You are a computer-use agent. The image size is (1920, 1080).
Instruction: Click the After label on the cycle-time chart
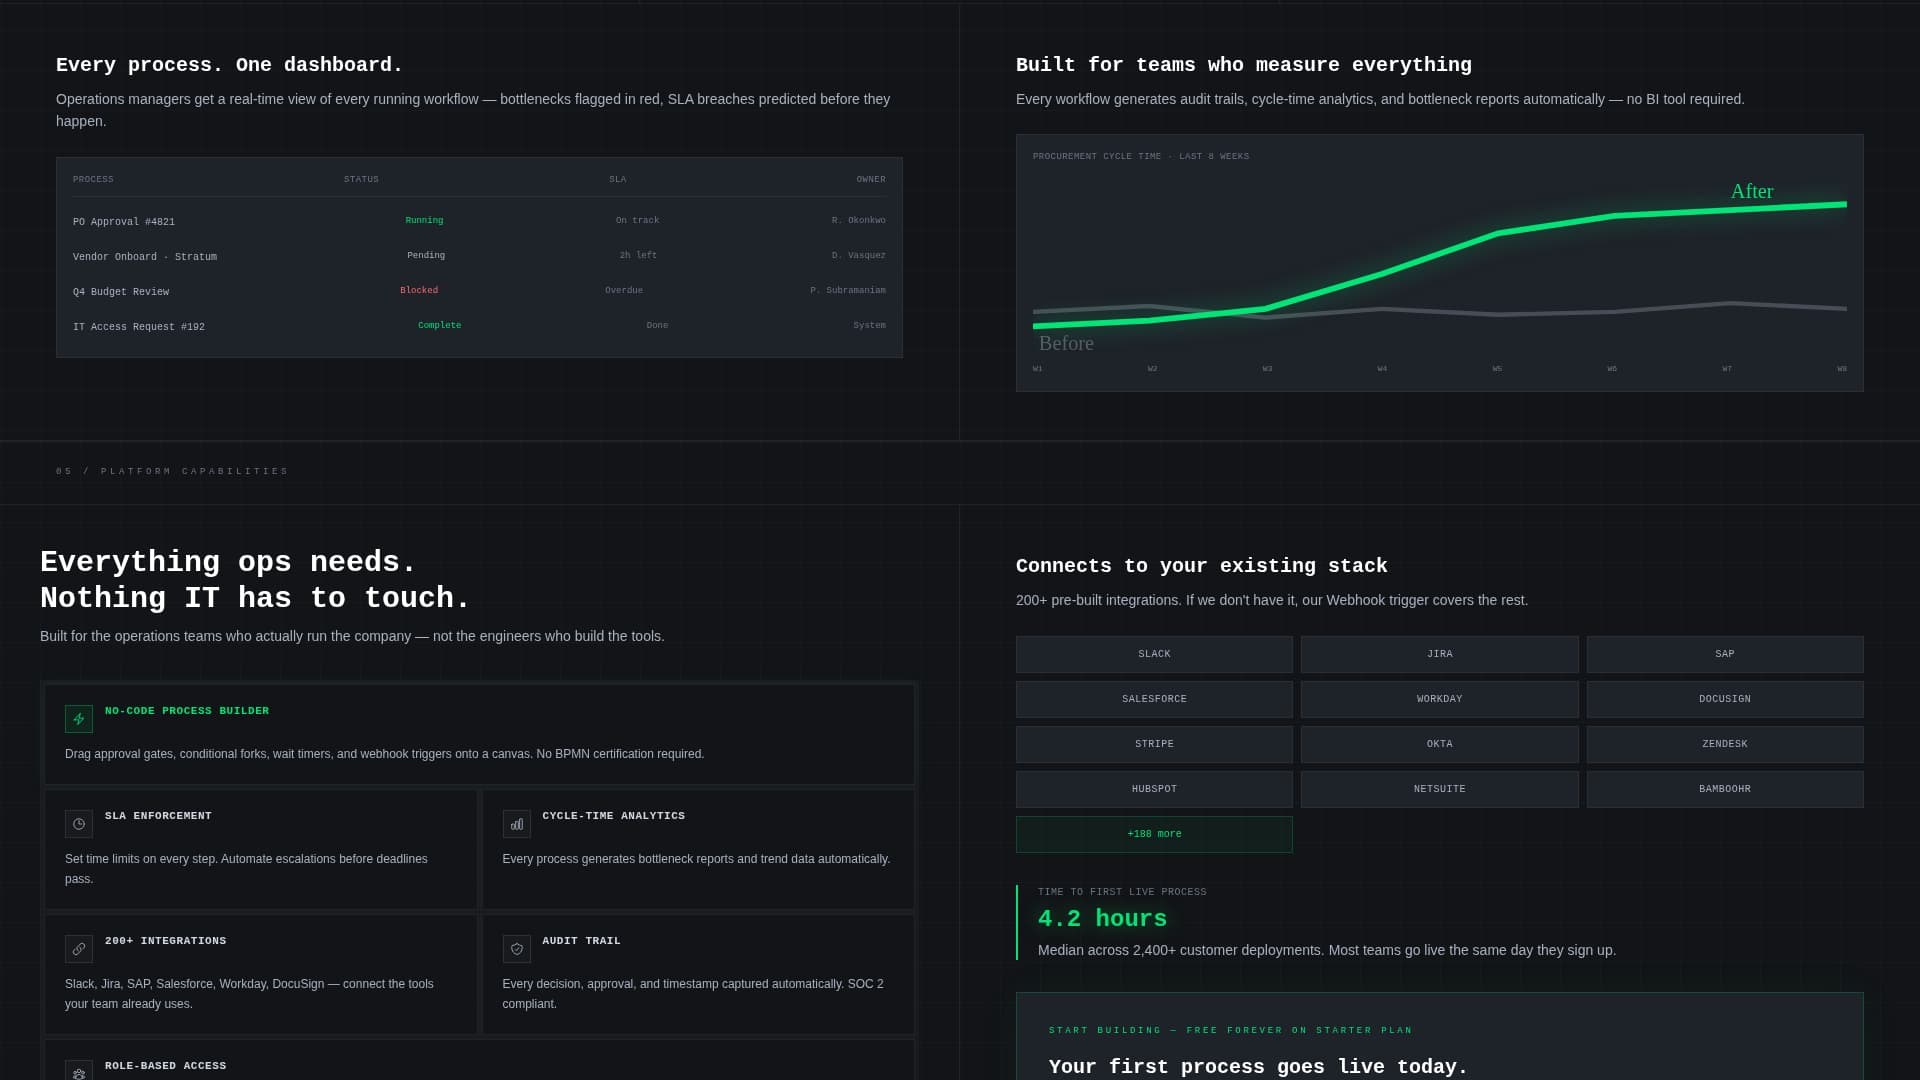[1751, 191]
